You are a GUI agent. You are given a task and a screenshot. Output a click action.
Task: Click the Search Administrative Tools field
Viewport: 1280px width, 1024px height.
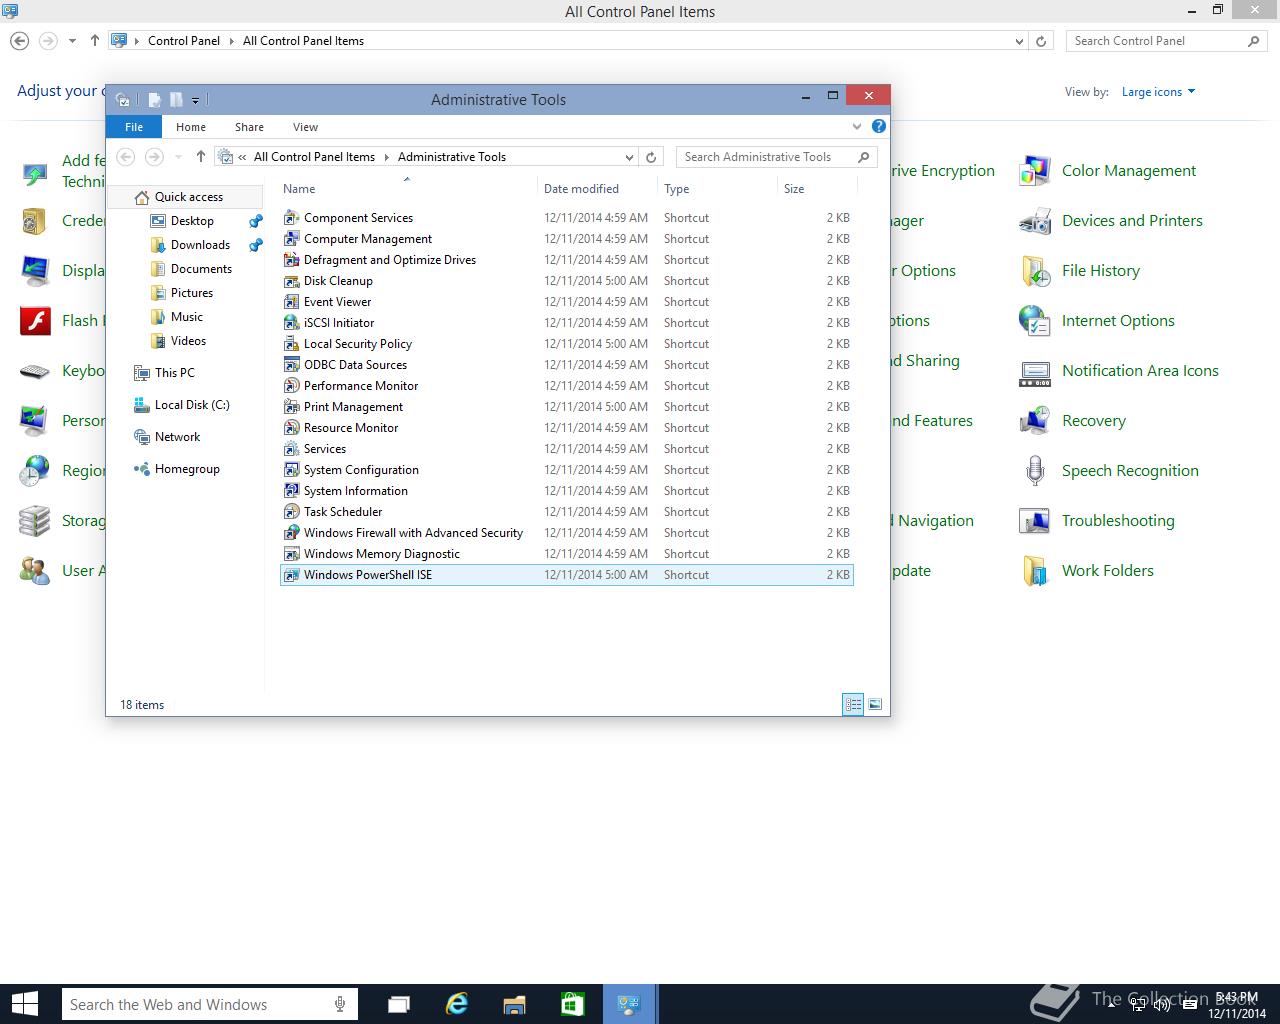click(x=765, y=157)
